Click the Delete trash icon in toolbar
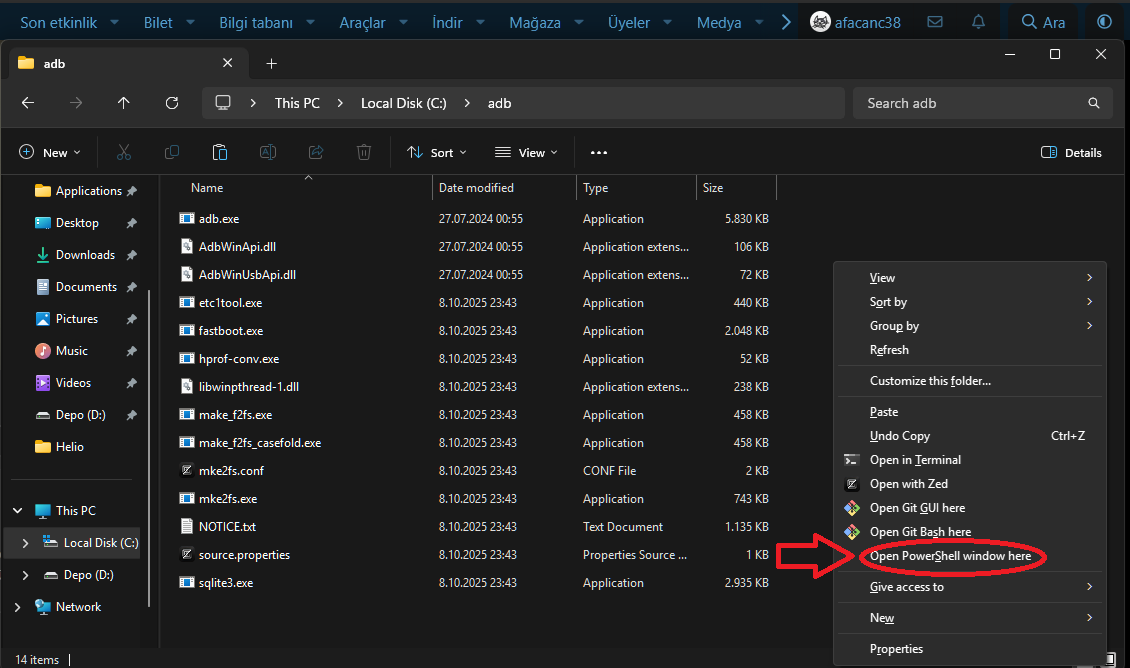Screen dimensions: 1130x668 [364, 152]
